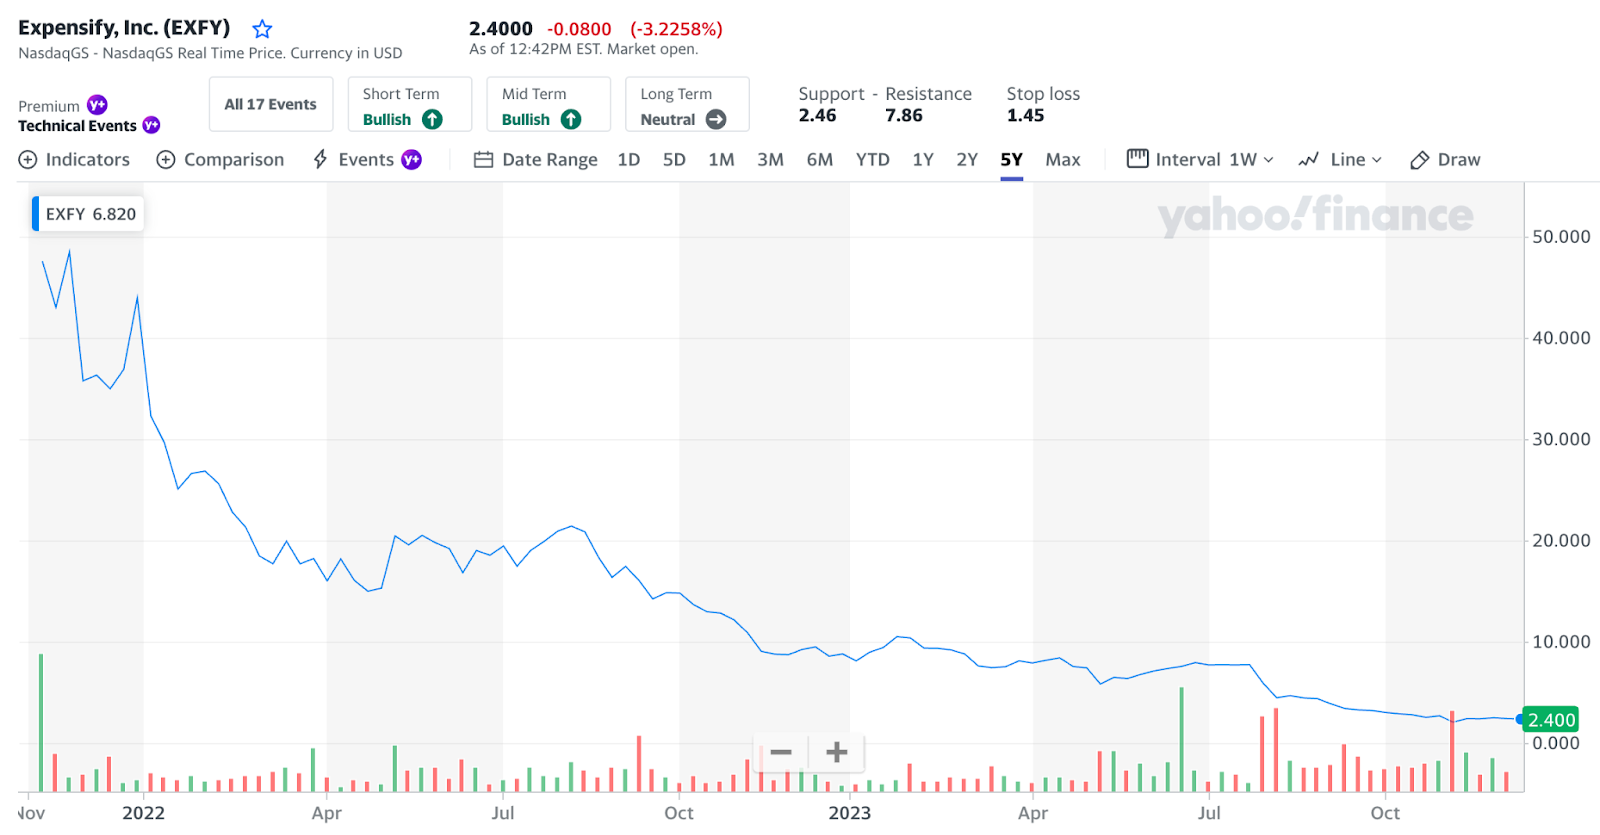This screenshot has width=1600, height=835.
Task: Click the Date Range calendar icon
Action: click(x=483, y=160)
